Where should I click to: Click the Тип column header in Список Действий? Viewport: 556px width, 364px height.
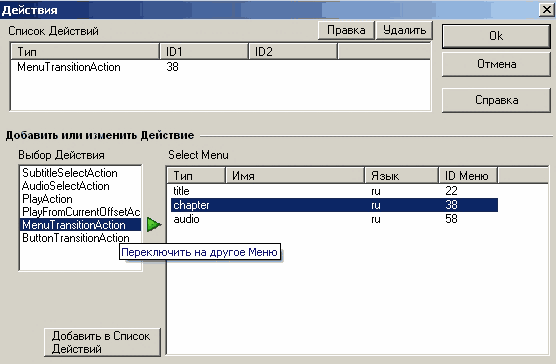click(85, 52)
